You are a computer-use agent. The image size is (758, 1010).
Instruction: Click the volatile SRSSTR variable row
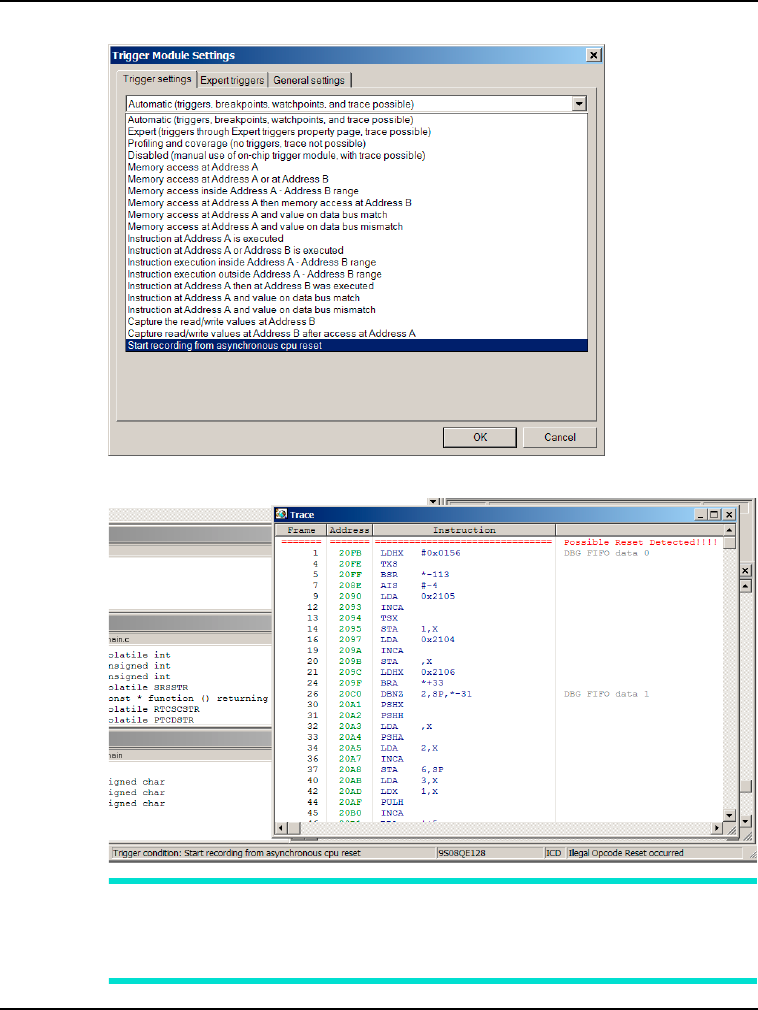coord(149,687)
